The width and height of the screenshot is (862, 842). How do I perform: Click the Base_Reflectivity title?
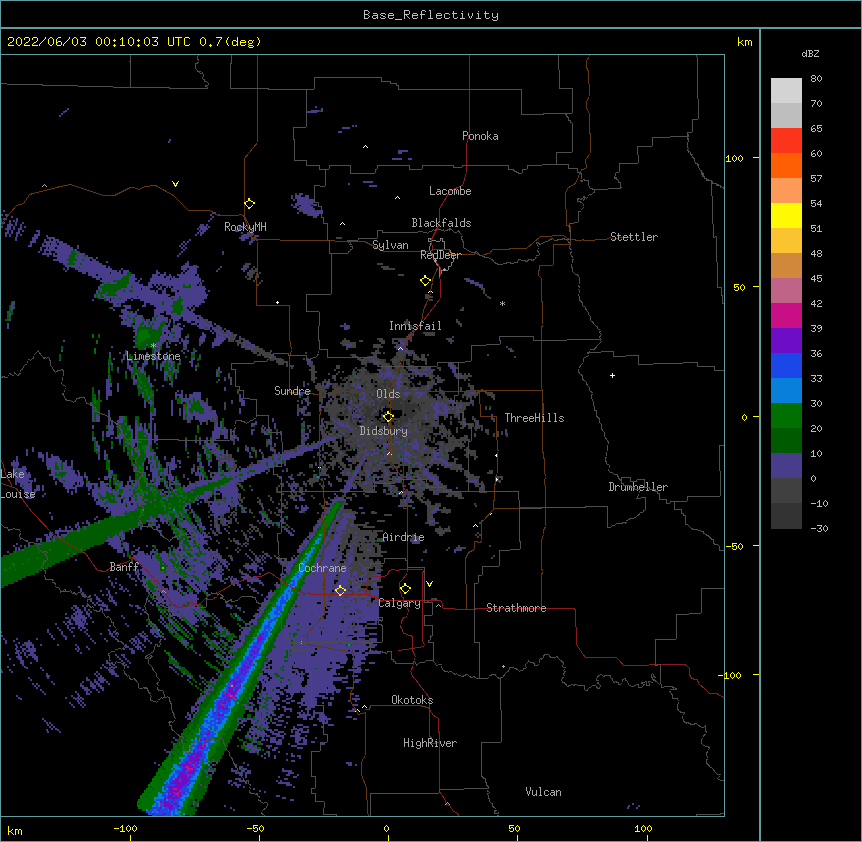[x=431, y=15]
